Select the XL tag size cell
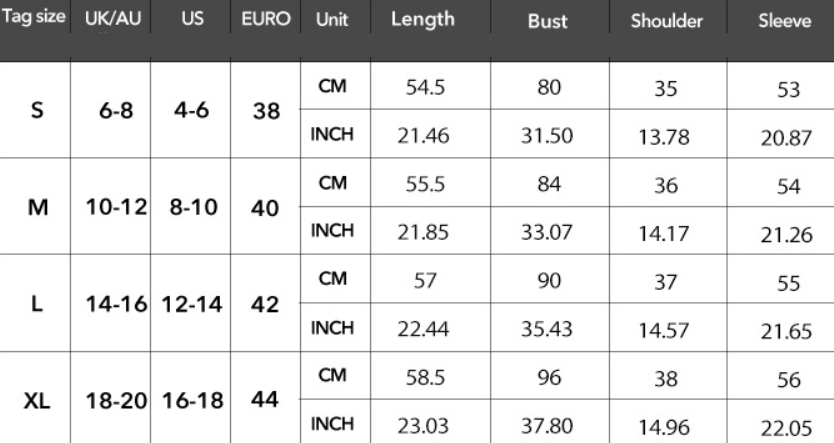834x443 pixels. pos(37,400)
